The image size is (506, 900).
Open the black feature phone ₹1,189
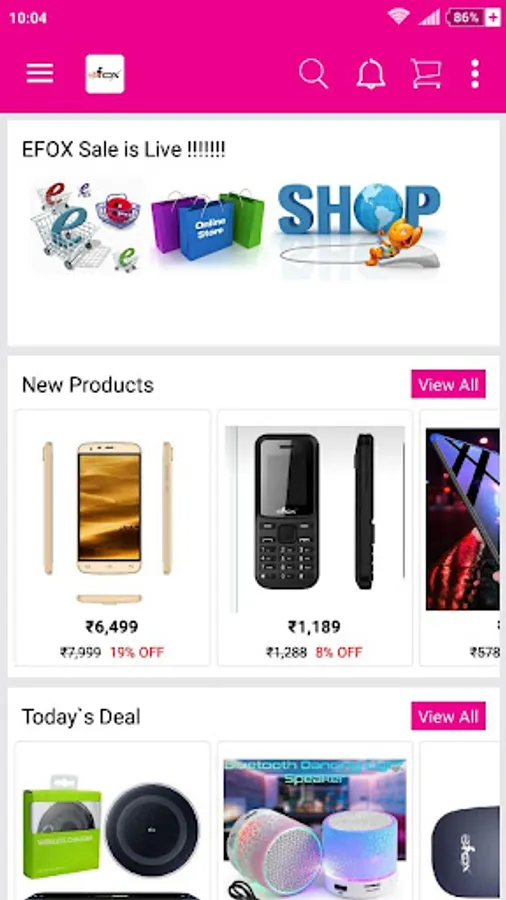[315, 538]
